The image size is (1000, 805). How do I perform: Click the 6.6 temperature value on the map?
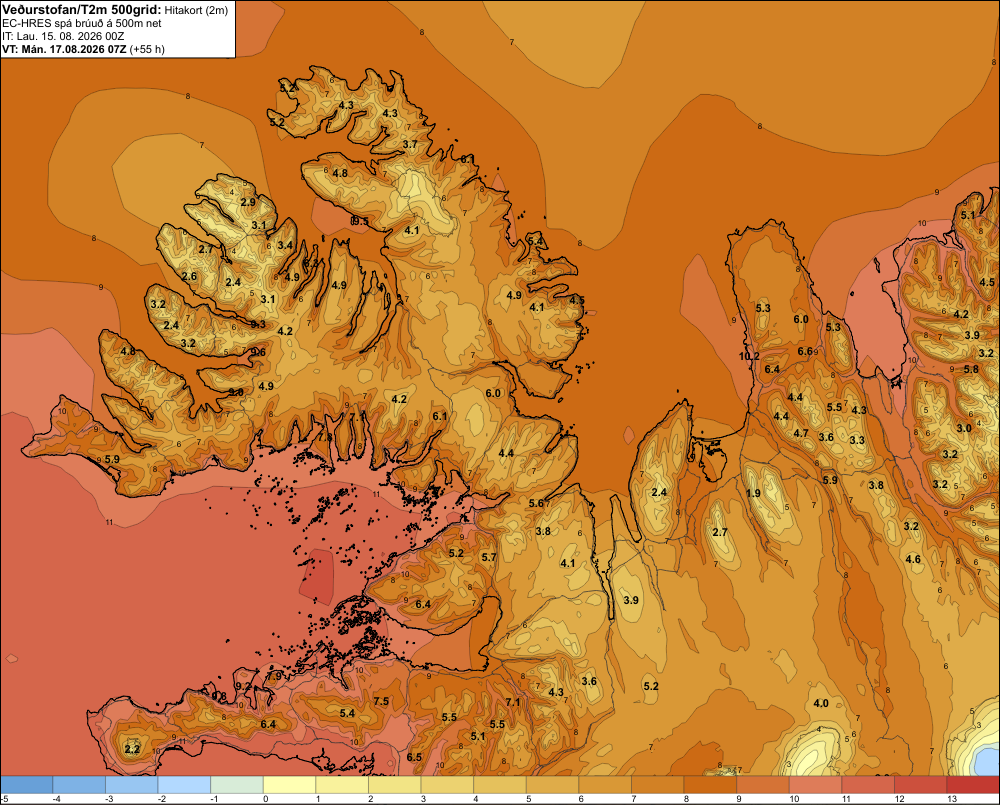point(805,351)
